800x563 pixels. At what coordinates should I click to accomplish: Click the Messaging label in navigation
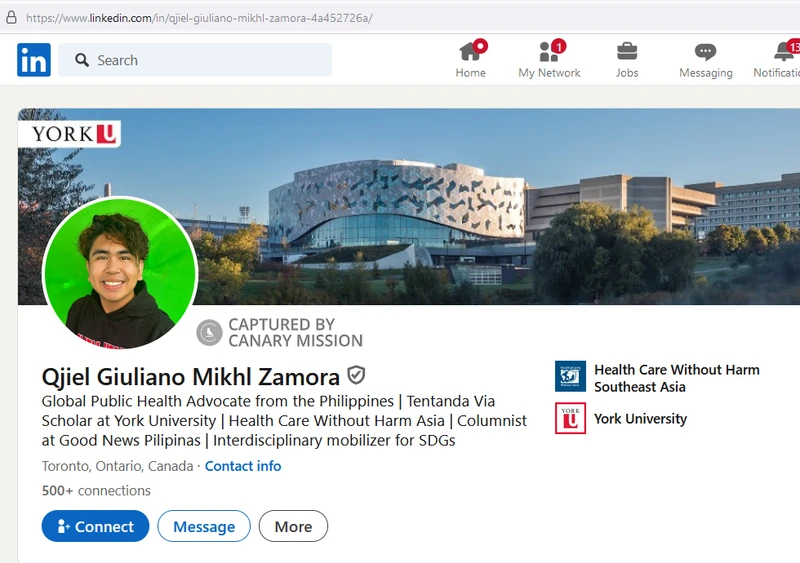pyautogui.click(x=706, y=73)
